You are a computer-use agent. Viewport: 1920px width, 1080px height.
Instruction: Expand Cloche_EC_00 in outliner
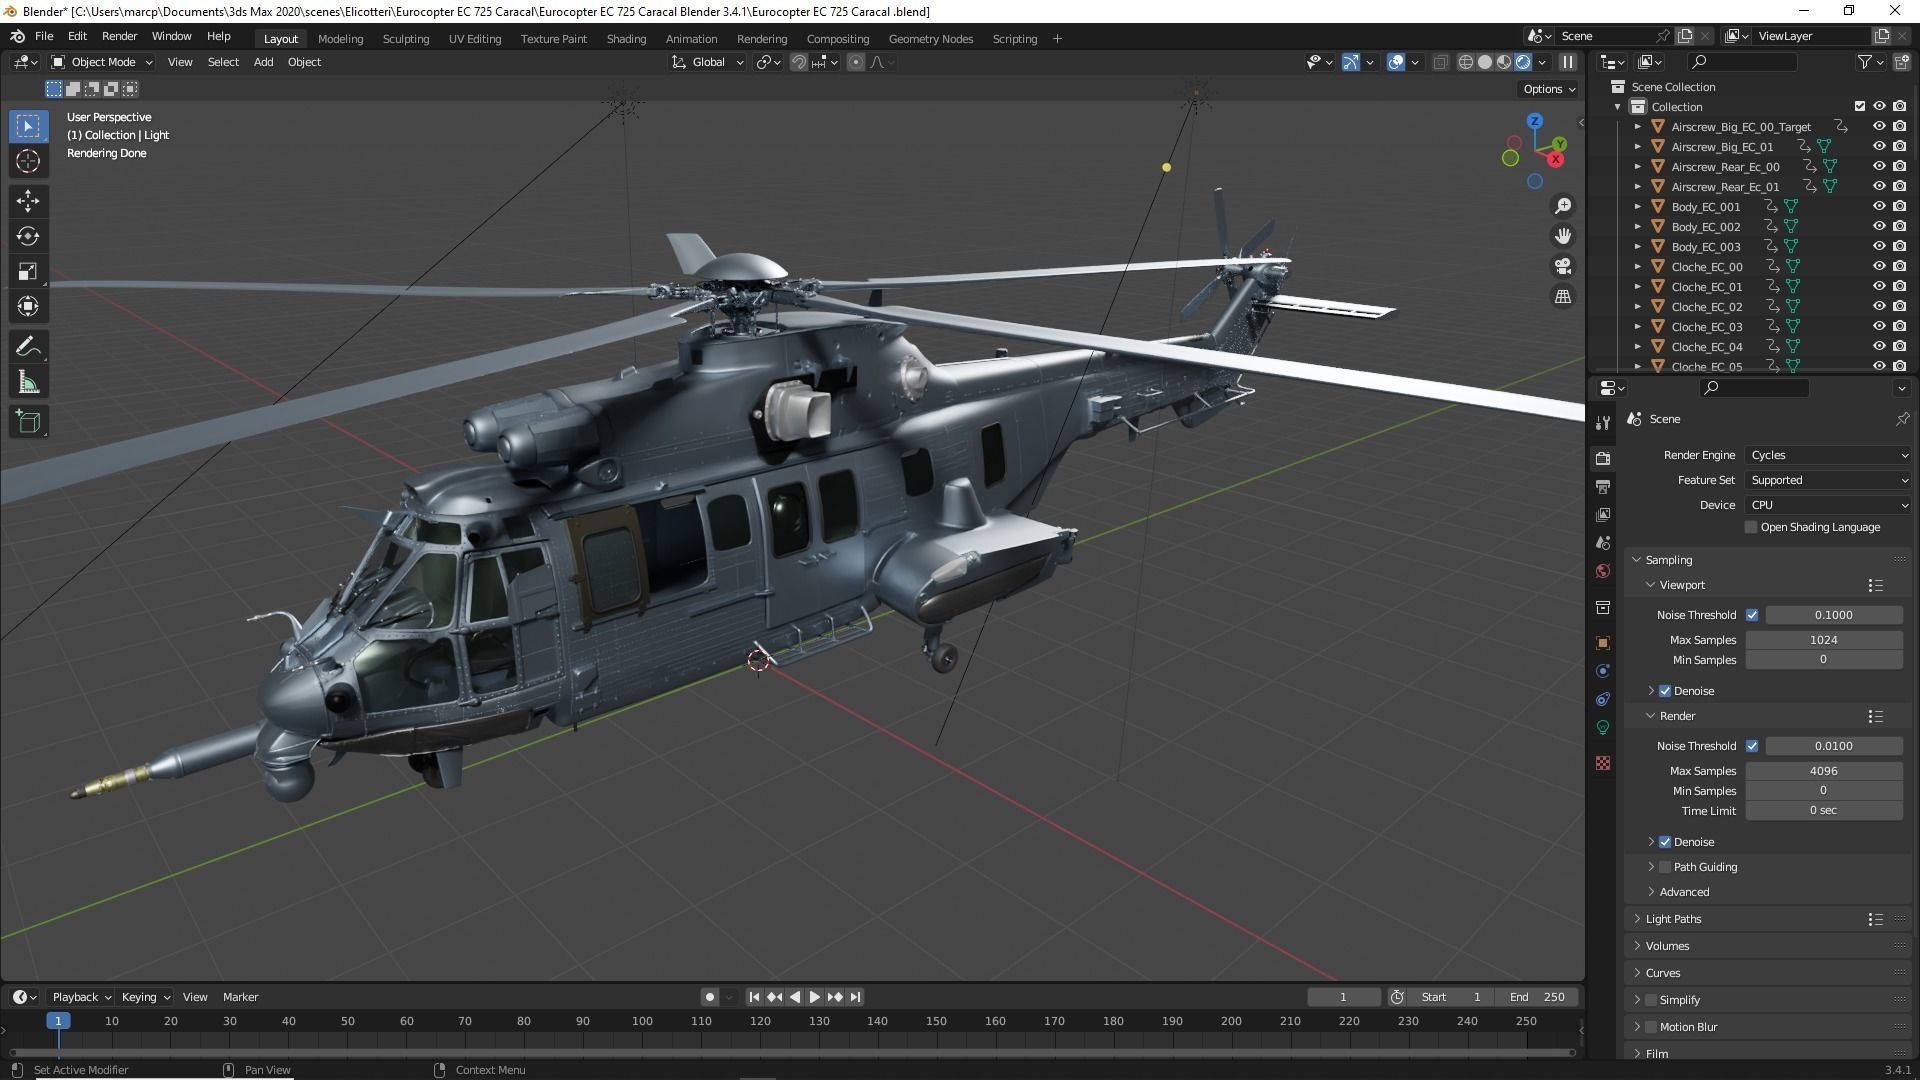point(1638,267)
